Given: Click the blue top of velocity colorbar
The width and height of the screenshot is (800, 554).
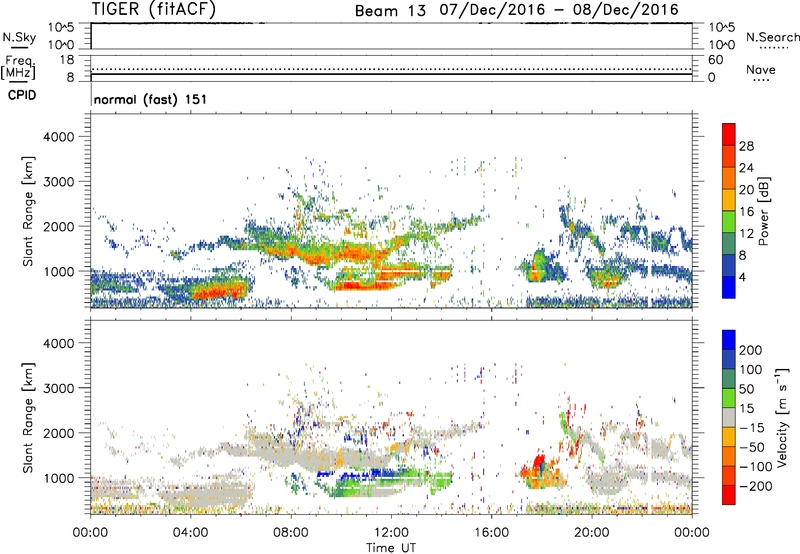Looking at the screenshot, I should 729,339.
